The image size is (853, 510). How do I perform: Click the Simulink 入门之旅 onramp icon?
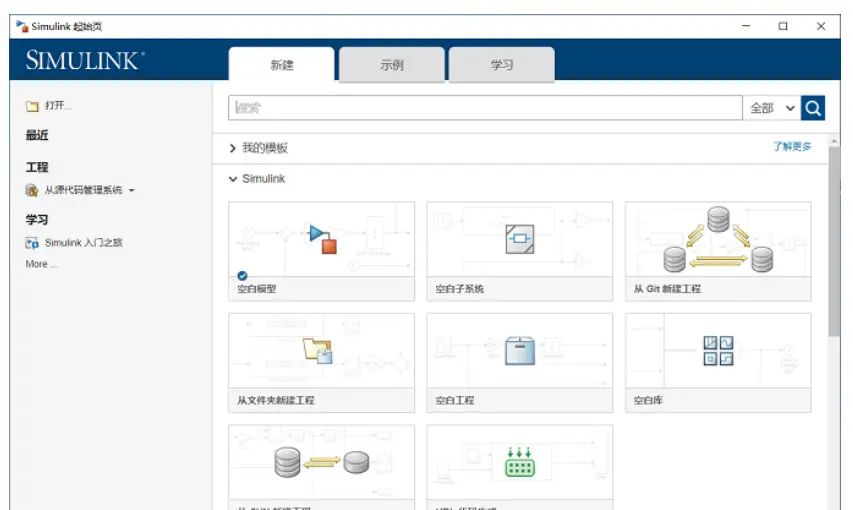click(32, 243)
